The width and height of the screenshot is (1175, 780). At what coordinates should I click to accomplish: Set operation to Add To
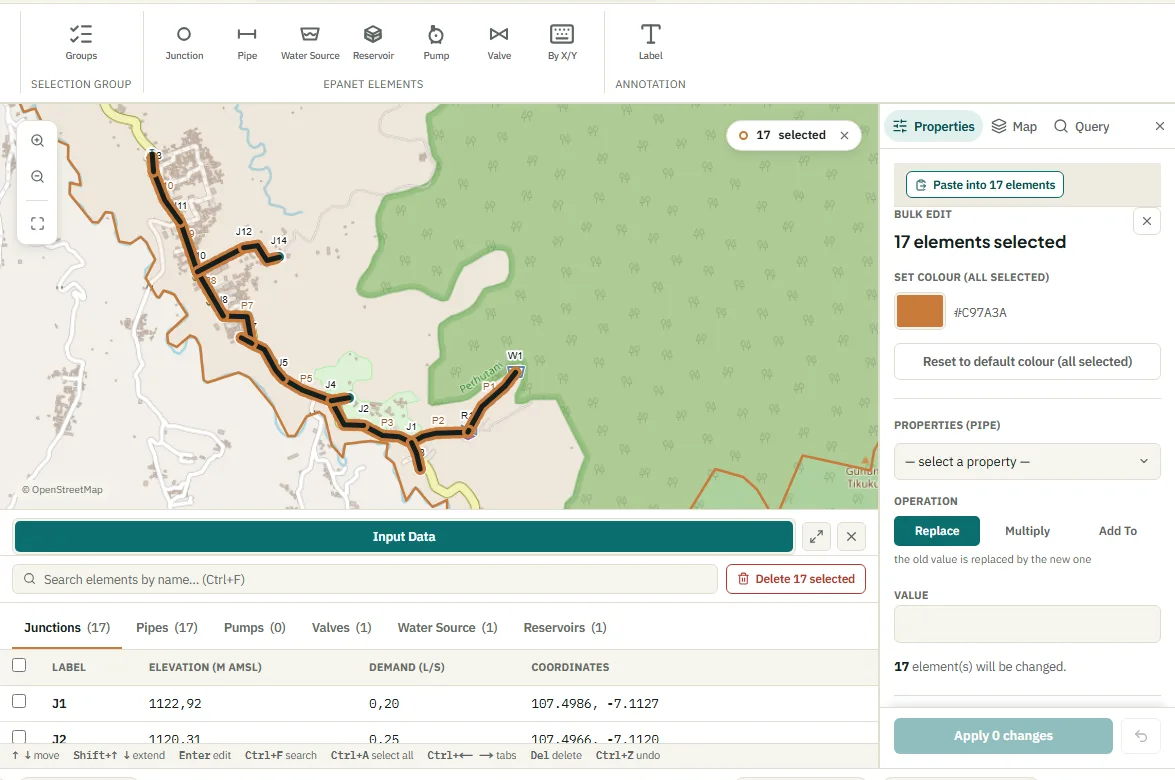tap(1117, 530)
